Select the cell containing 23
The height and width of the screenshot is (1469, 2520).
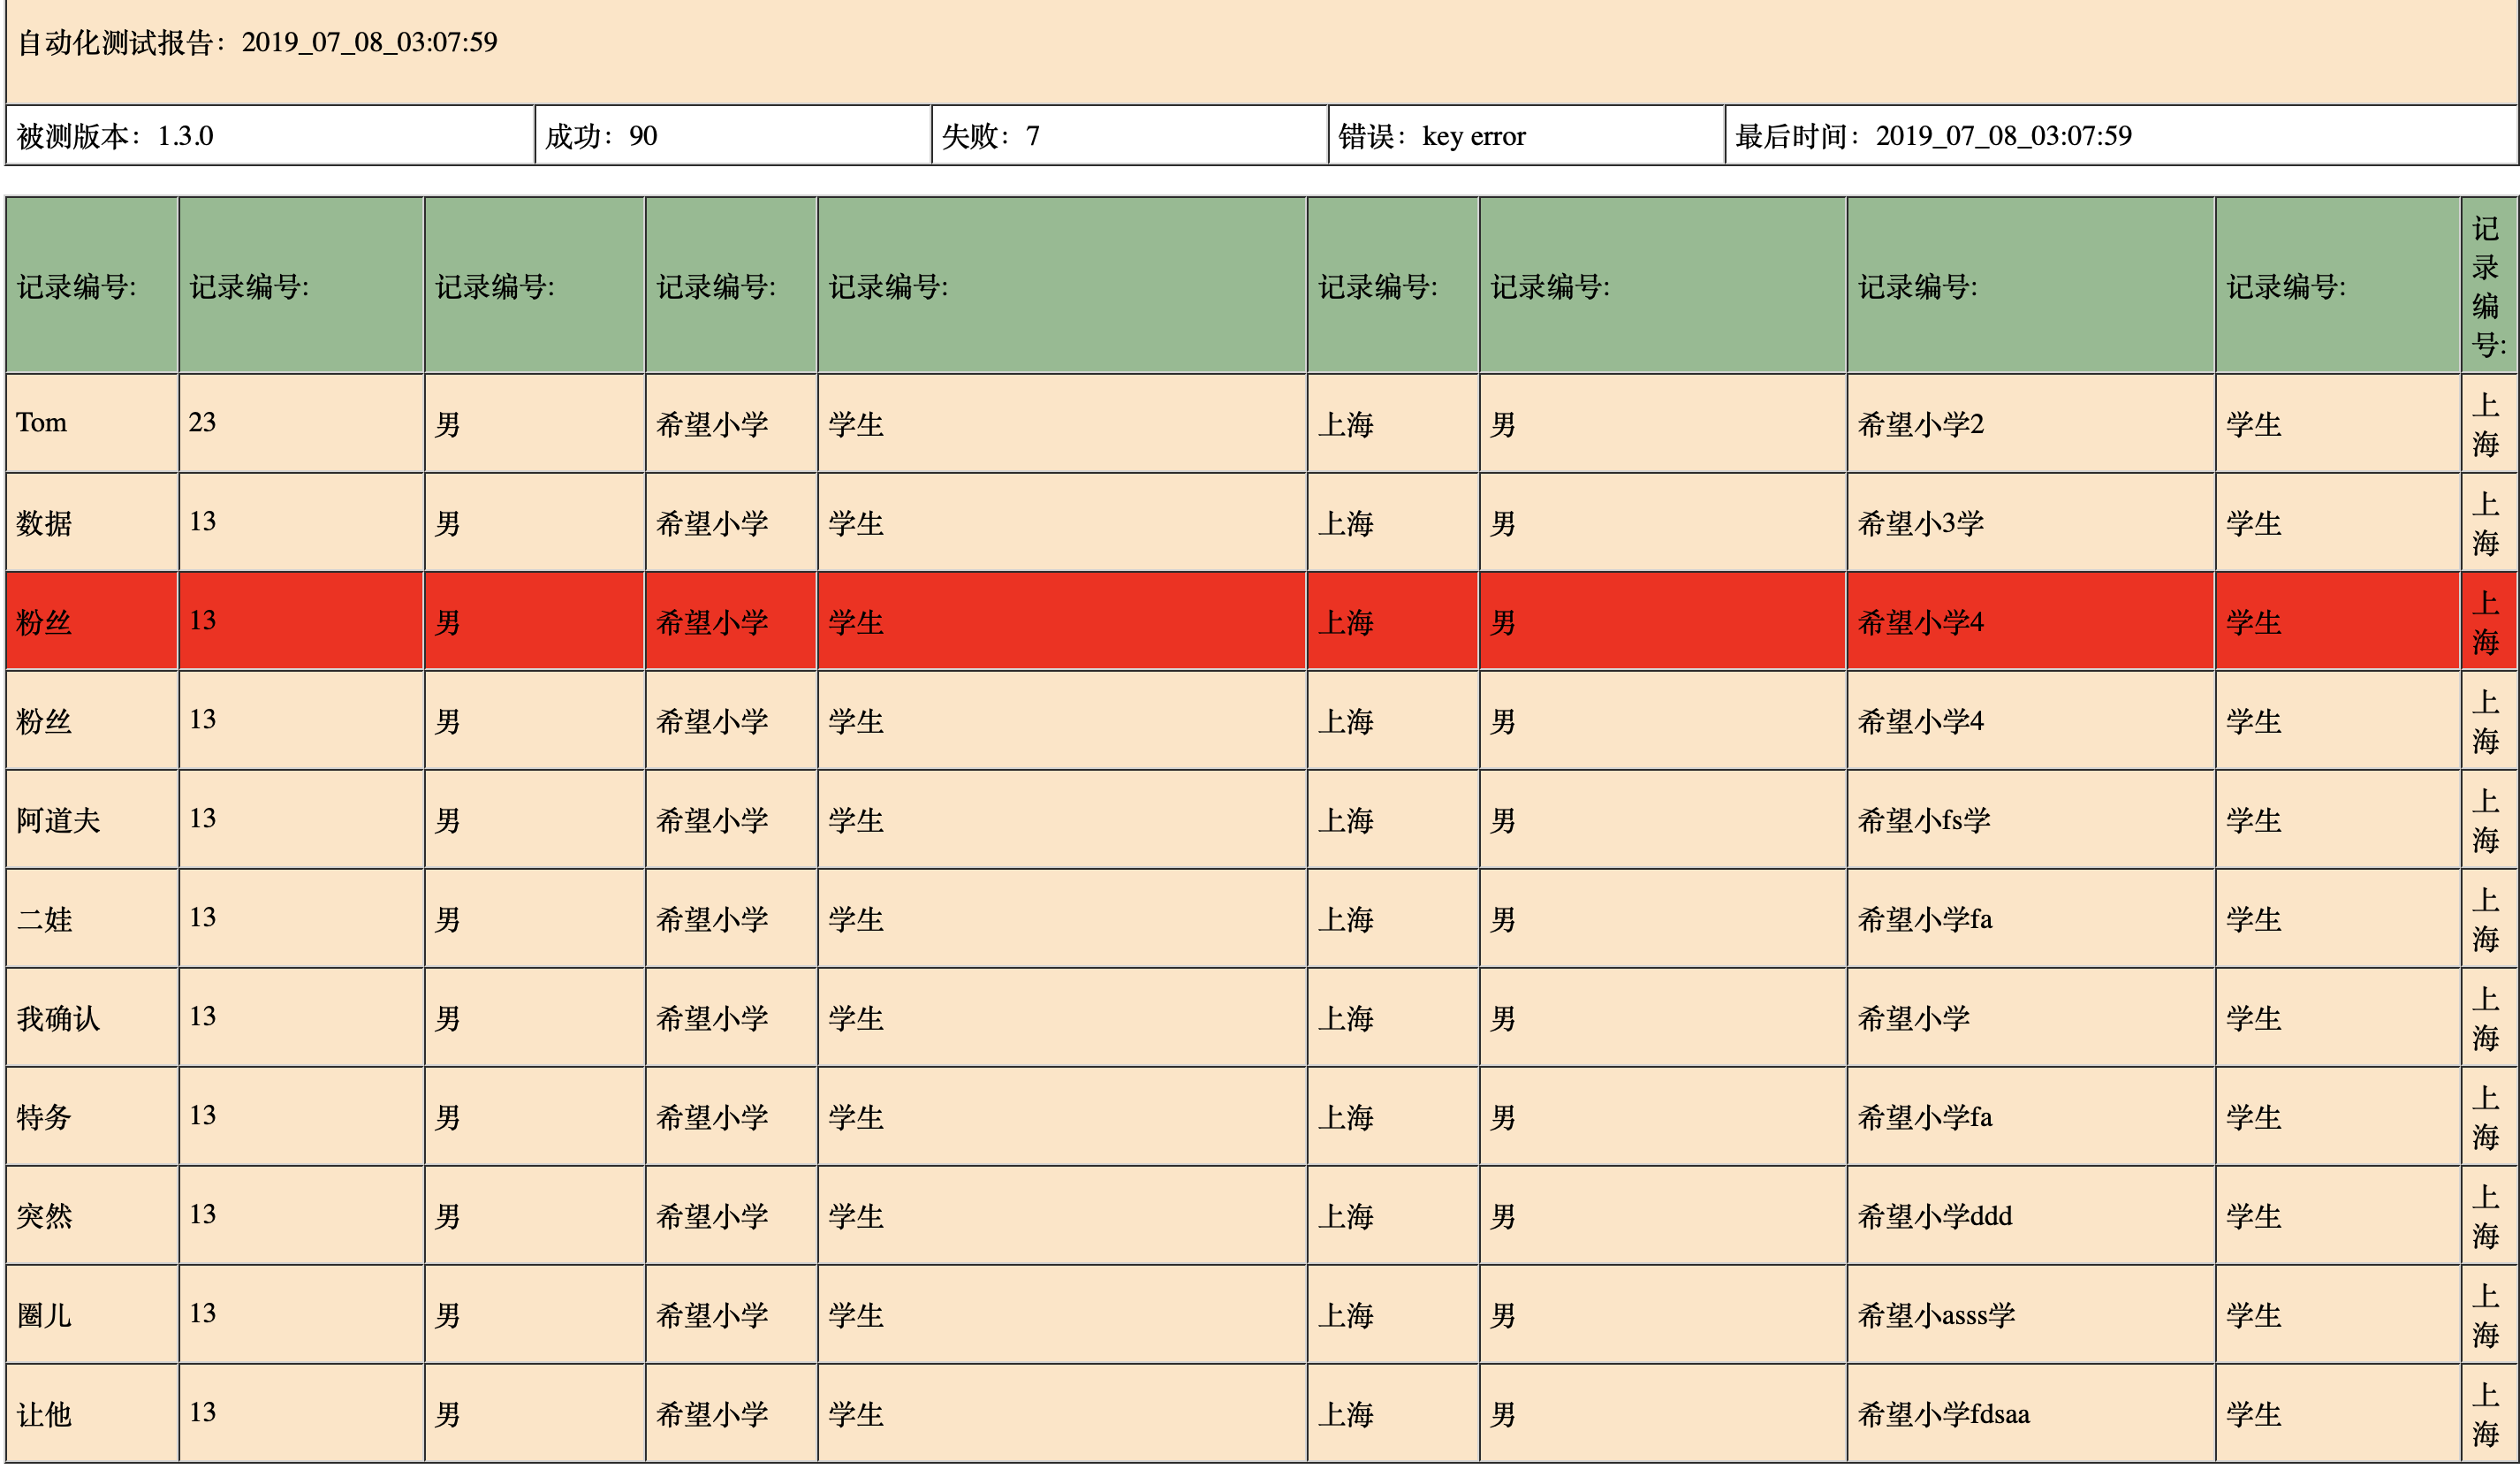(x=202, y=423)
